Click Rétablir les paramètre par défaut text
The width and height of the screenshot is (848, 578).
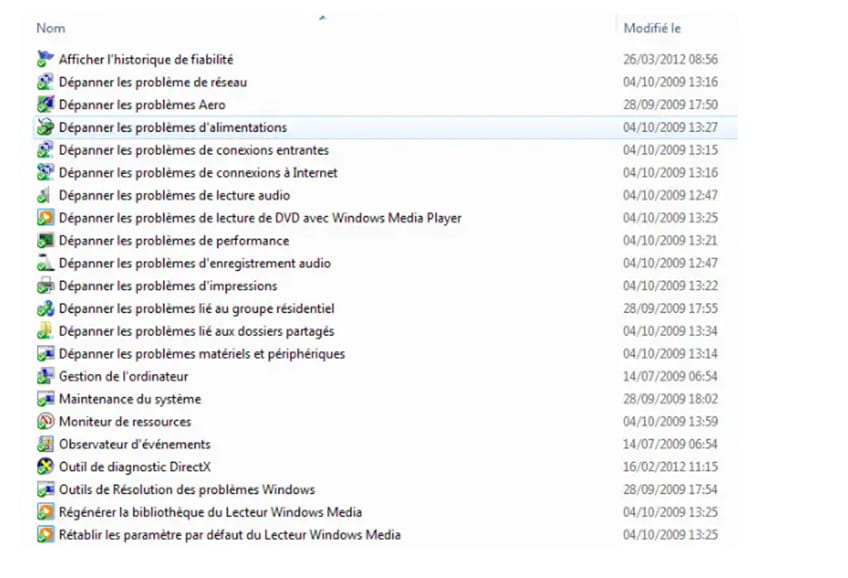(x=230, y=535)
